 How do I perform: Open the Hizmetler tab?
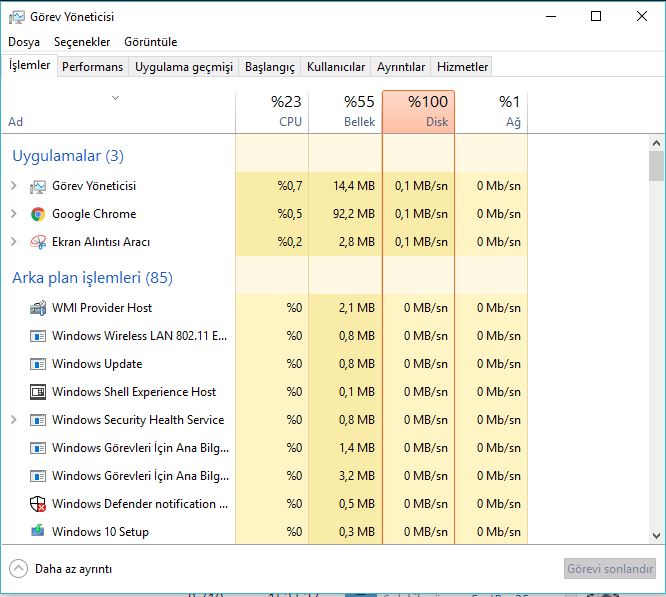pos(462,67)
